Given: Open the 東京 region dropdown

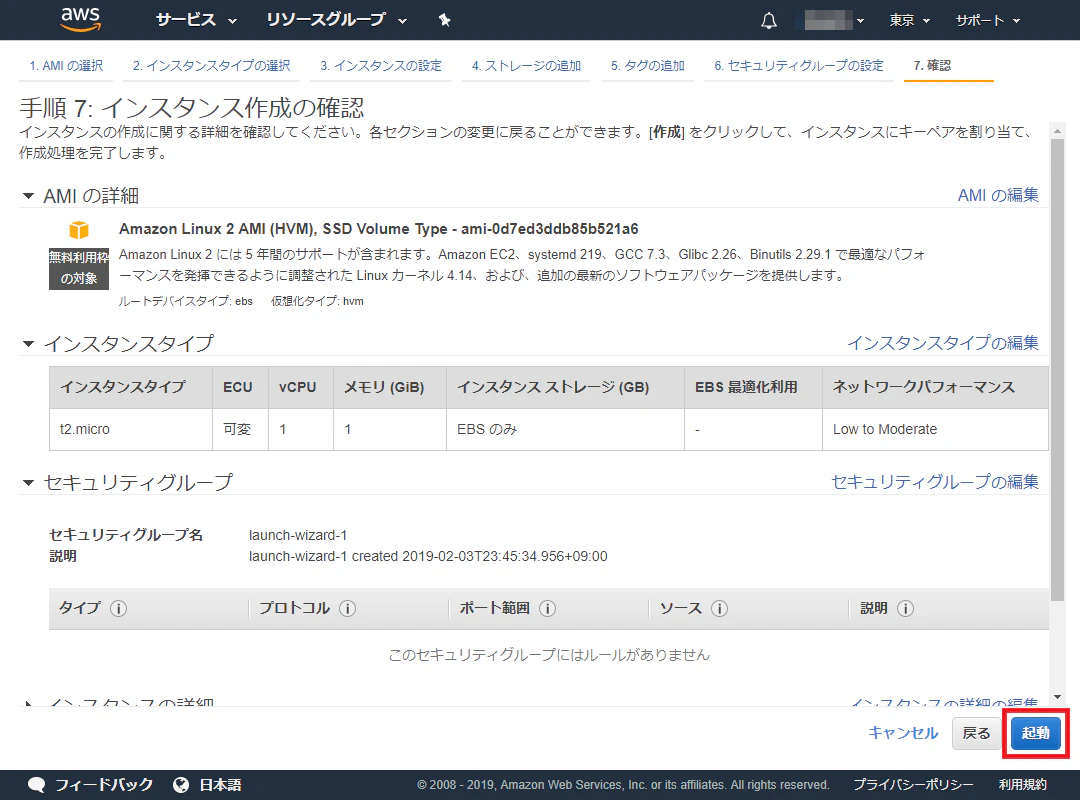Looking at the screenshot, I should tap(909, 21).
